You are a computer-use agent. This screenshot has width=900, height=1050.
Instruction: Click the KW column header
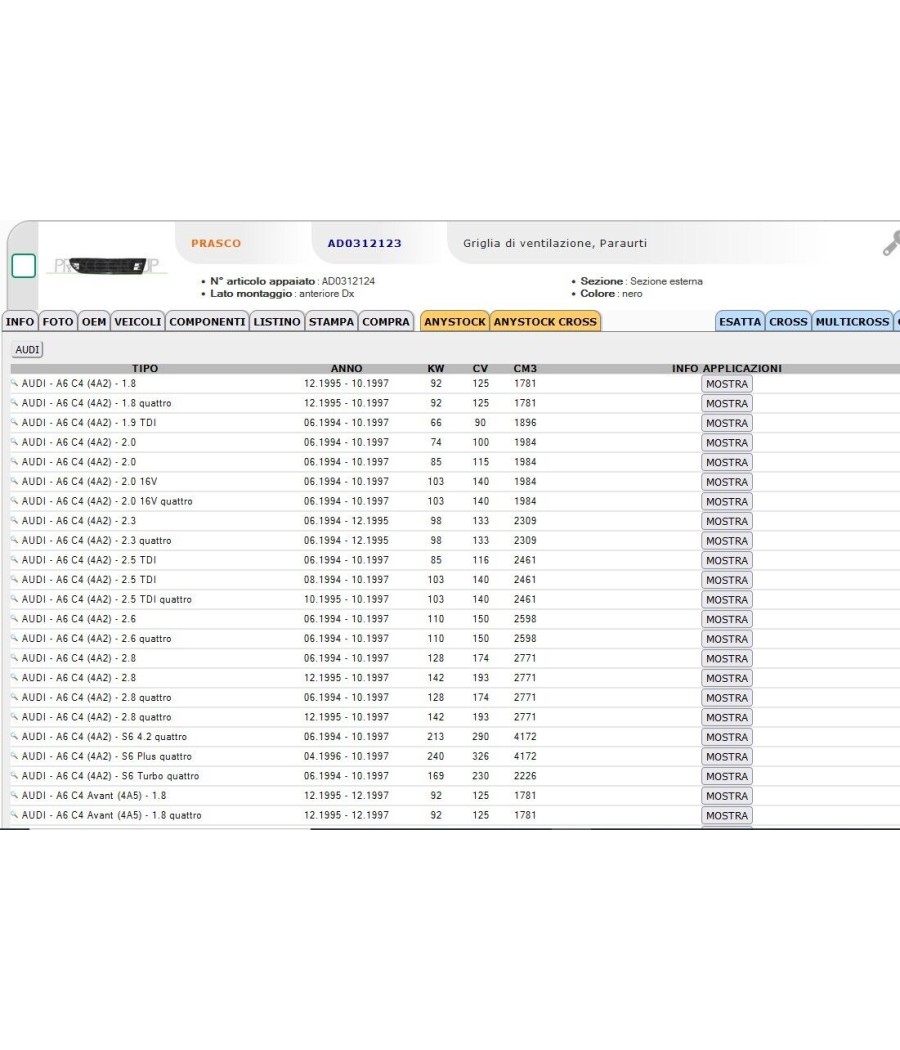(x=436, y=368)
